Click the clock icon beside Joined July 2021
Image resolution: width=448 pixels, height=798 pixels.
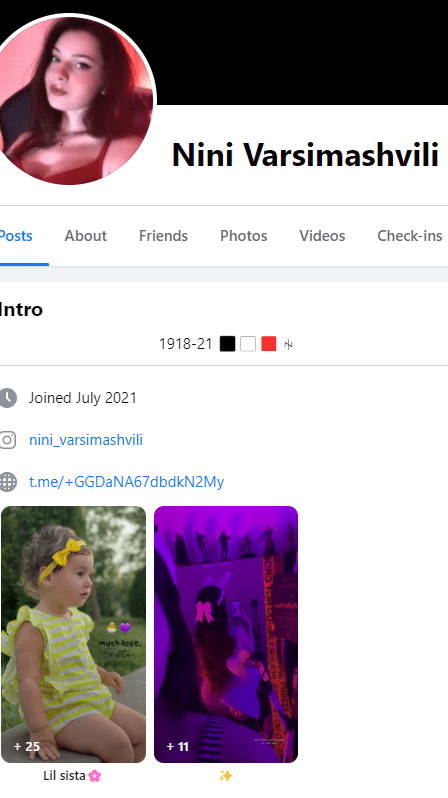[x=8, y=398]
